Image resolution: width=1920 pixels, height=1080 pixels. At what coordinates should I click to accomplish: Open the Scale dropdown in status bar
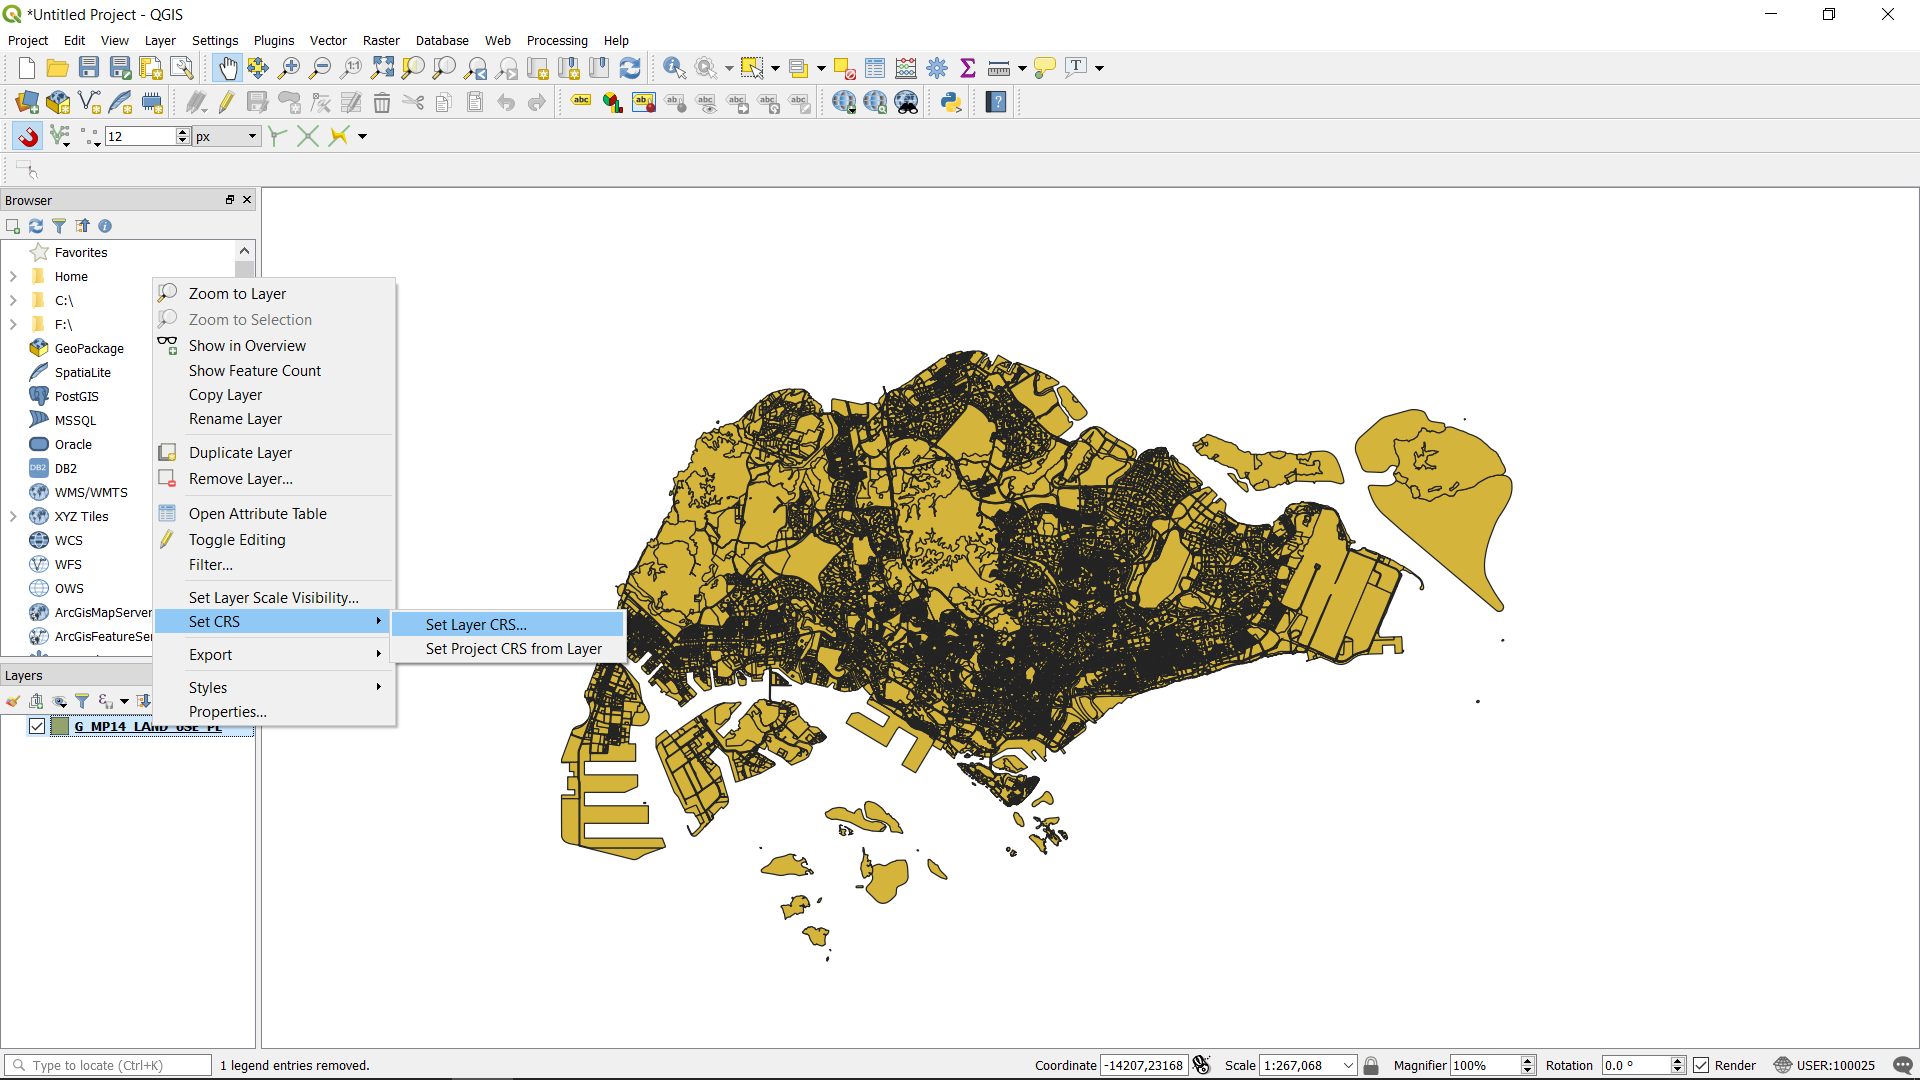tap(1348, 1065)
